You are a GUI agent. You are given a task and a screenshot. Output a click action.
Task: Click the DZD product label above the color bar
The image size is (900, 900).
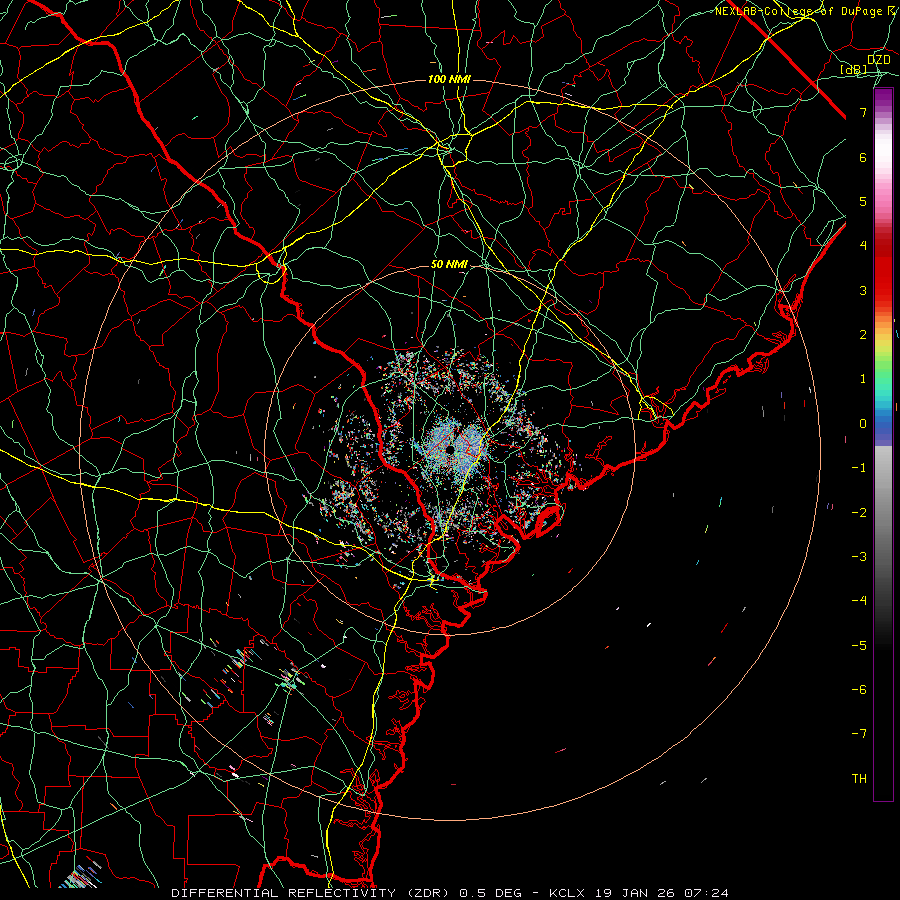pyautogui.click(x=878, y=60)
